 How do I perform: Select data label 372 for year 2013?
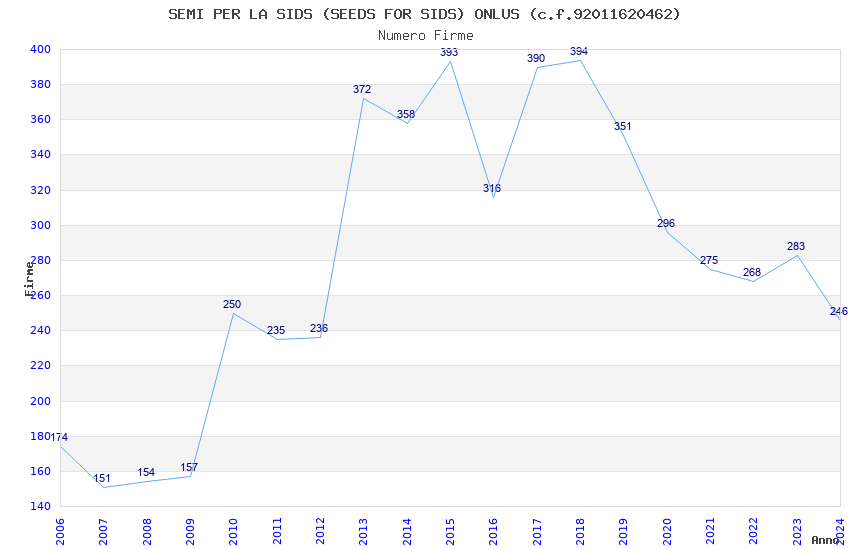(x=362, y=89)
